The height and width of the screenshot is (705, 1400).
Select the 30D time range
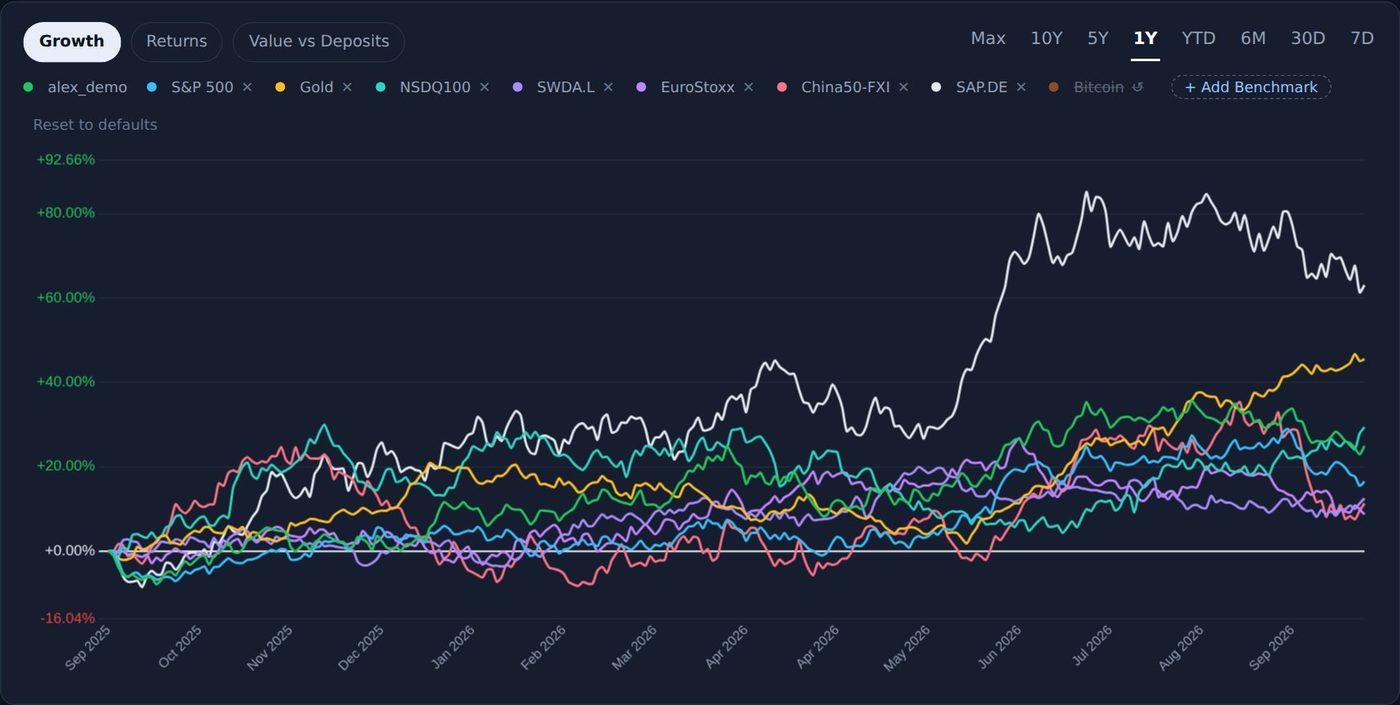coord(1308,38)
